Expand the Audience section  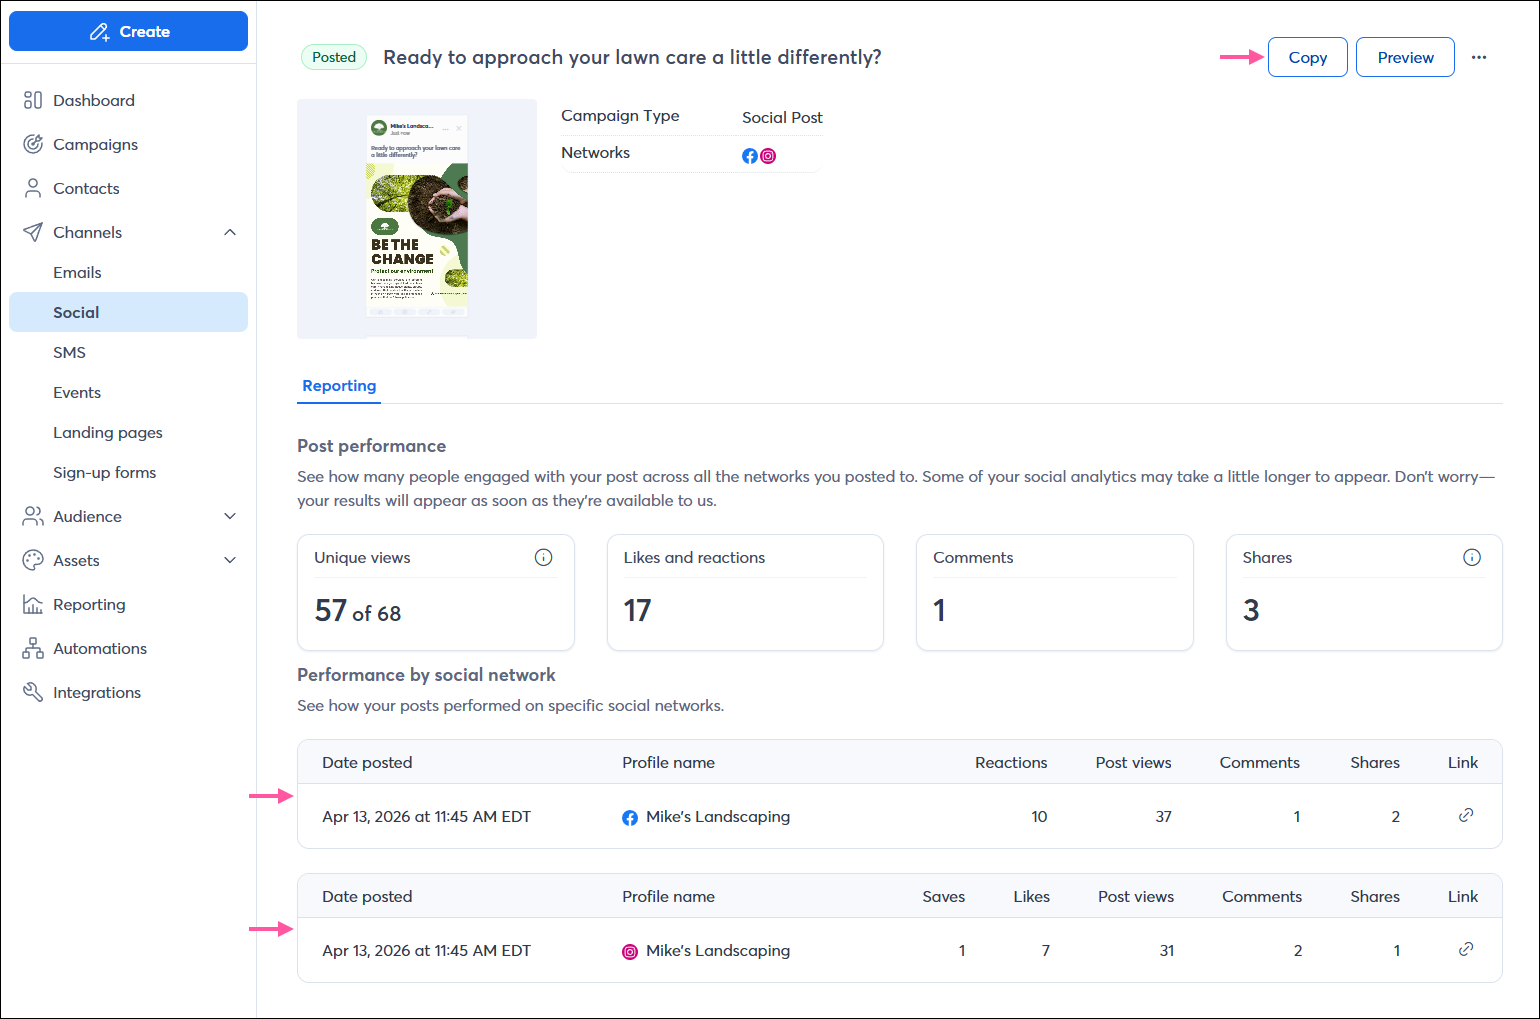tap(231, 516)
